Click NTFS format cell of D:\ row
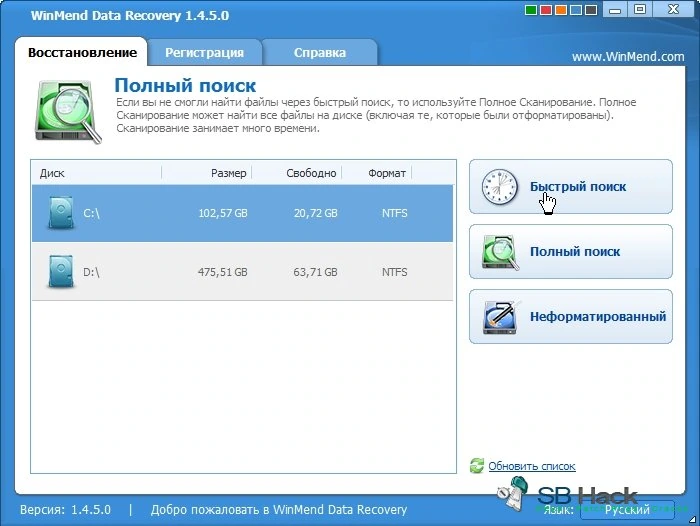Image resolution: width=700 pixels, height=526 pixels. (394, 271)
